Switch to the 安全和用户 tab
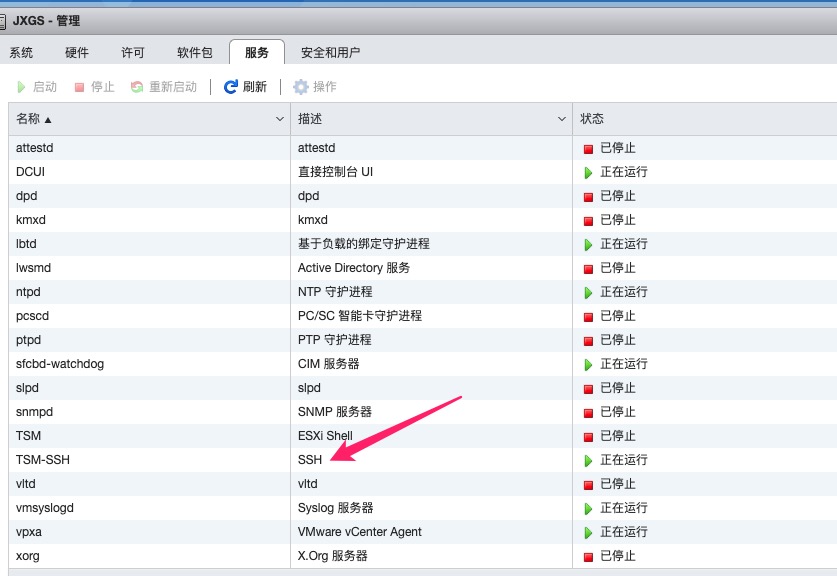 tap(330, 52)
